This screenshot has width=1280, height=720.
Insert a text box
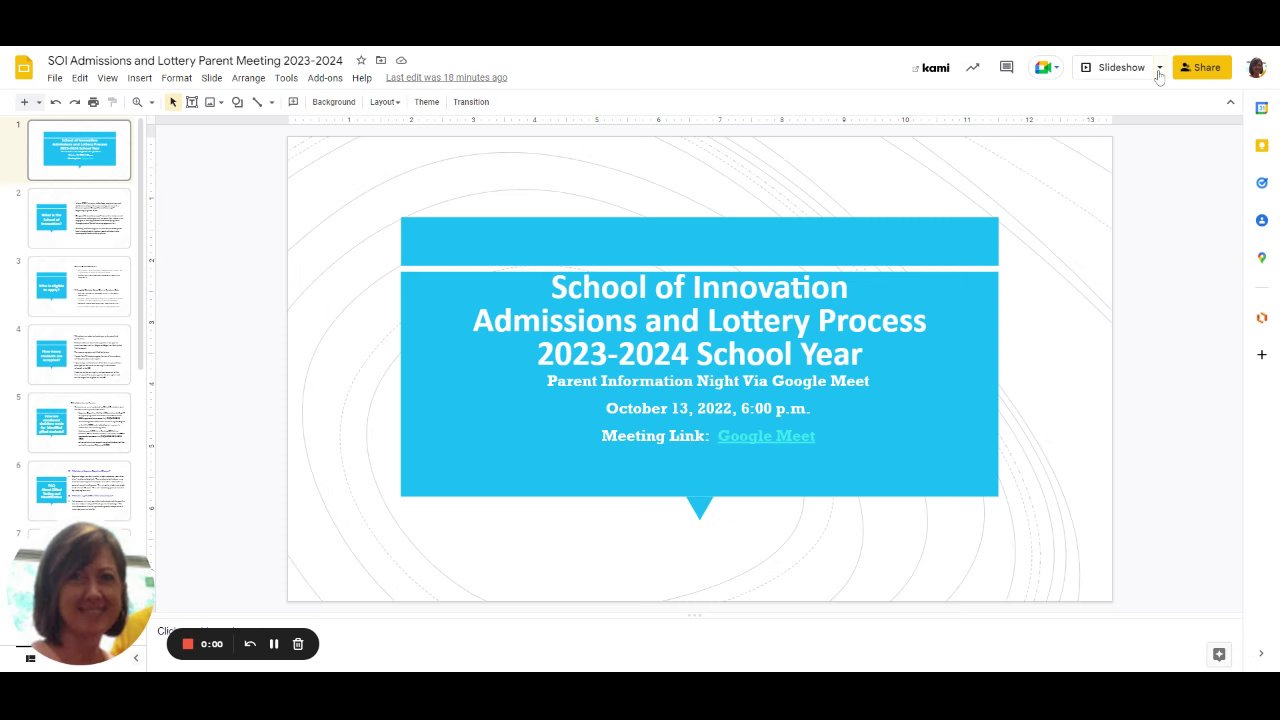192,102
